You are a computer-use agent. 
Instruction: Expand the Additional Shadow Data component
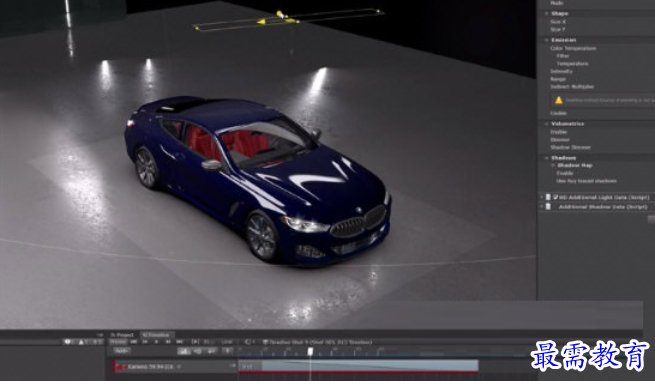pos(542,207)
